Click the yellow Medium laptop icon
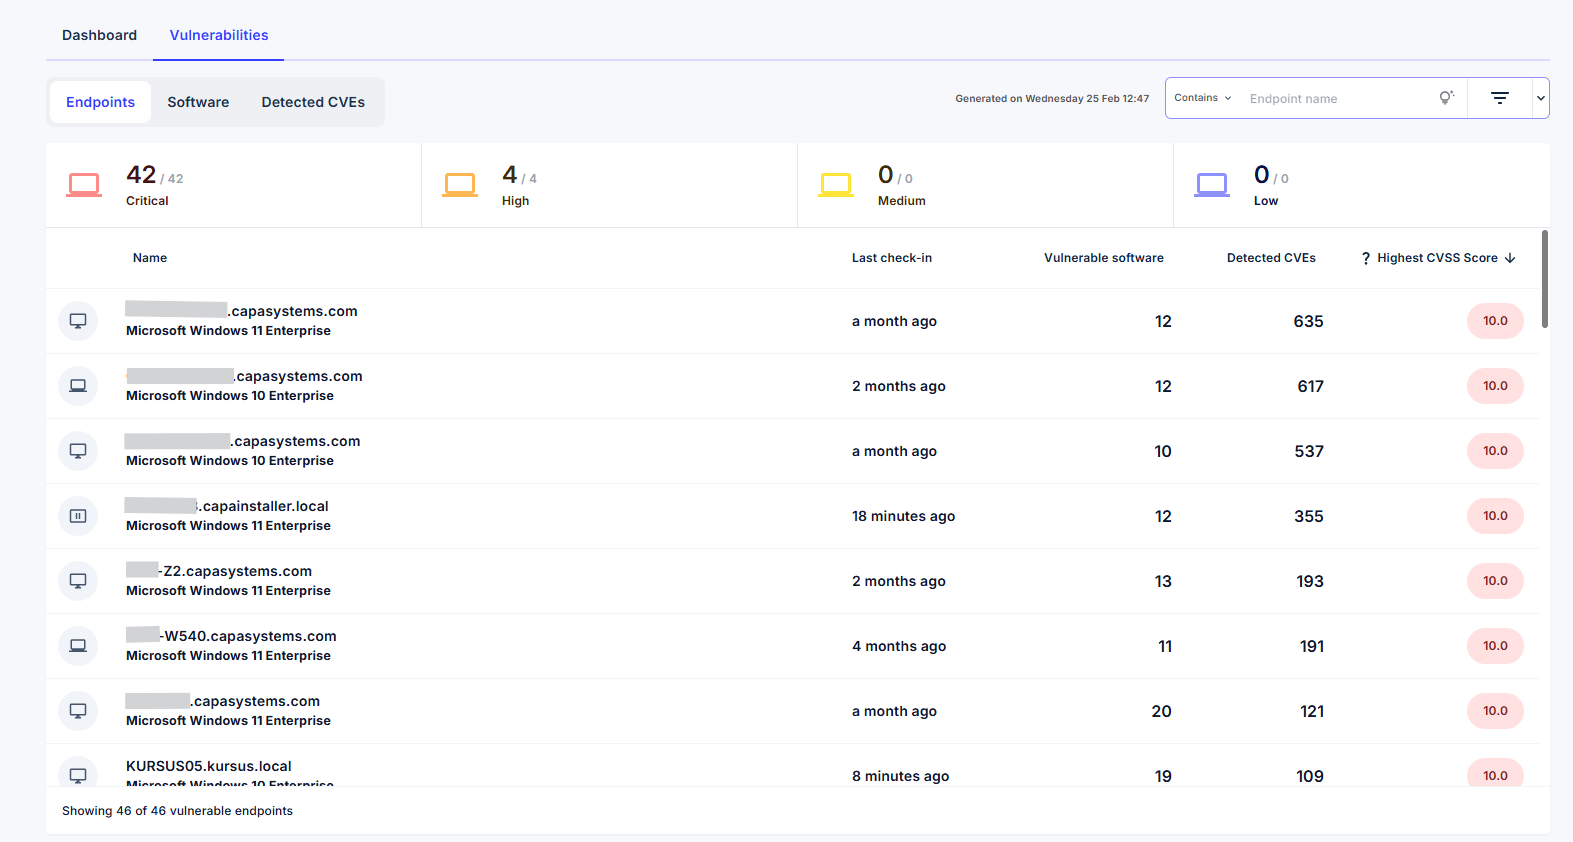 pyautogui.click(x=836, y=185)
